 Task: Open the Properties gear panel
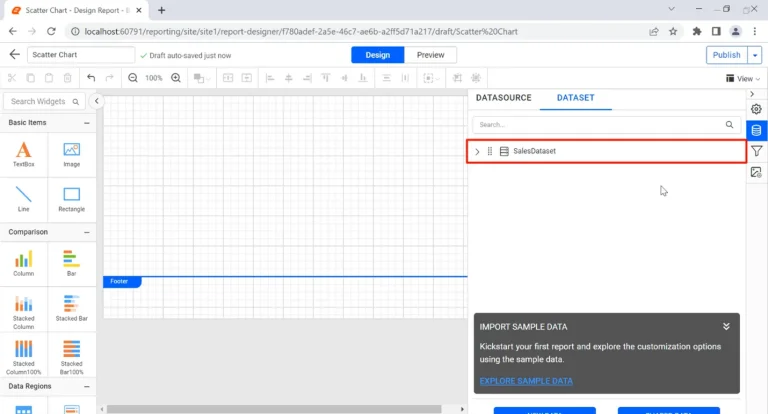pyautogui.click(x=756, y=109)
